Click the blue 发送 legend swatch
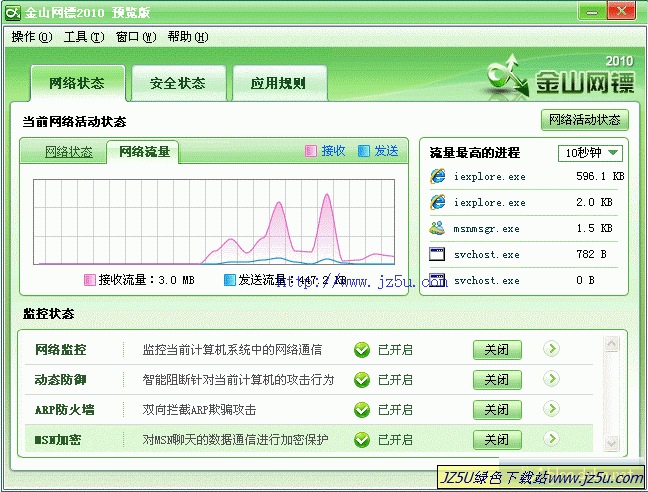The width and height of the screenshot is (648, 492). 364,151
